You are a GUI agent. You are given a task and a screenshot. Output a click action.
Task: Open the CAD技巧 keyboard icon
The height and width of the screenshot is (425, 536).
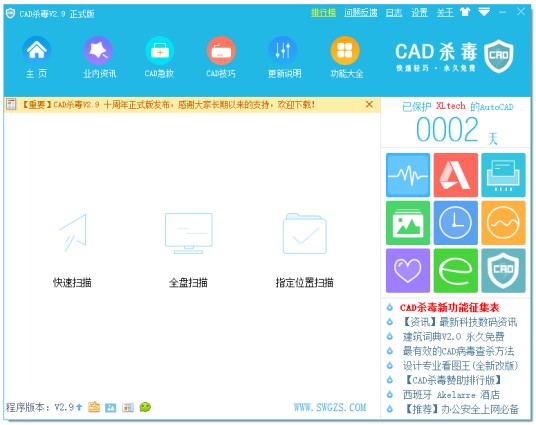click(221, 51)
